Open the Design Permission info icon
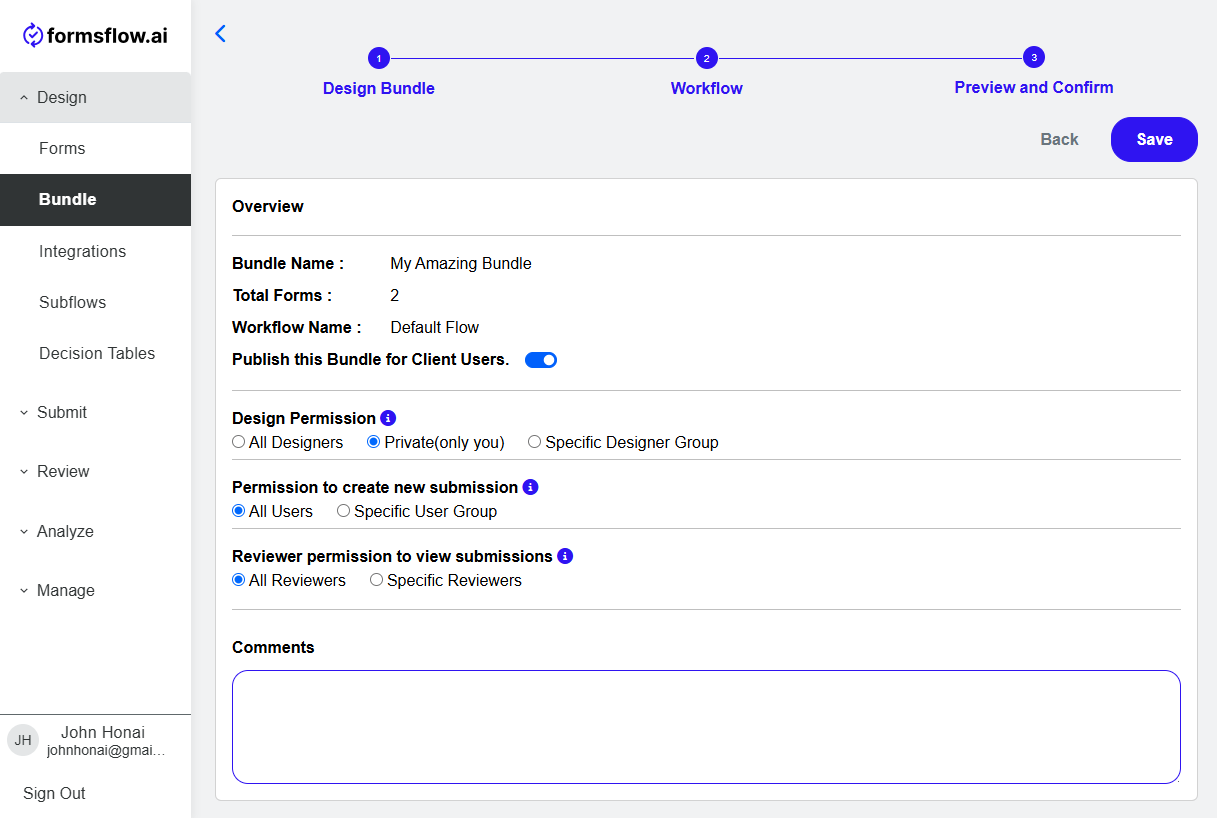Image resolution: width=1217 pixels, height=818 pixels. [x=388, y=418]
